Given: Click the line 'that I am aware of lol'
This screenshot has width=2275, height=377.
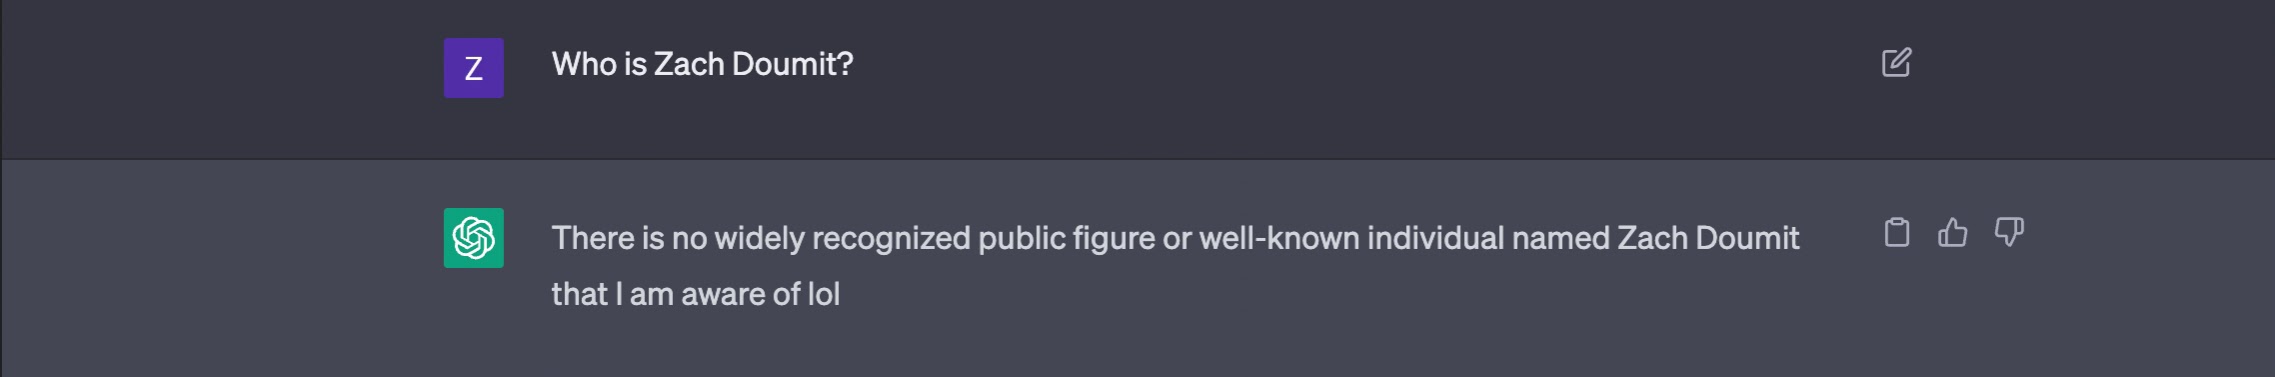Looking at the screenshot, I should click(x=695, y=294).
